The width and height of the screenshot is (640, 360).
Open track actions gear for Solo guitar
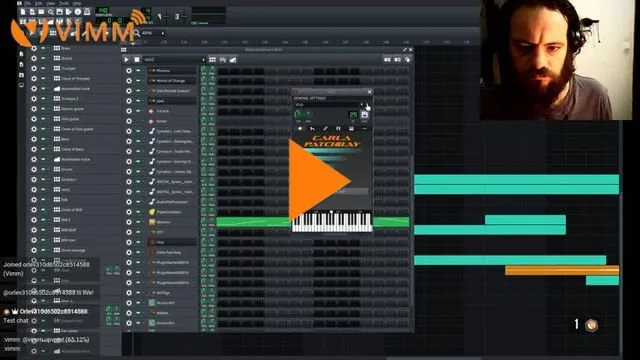34,119
